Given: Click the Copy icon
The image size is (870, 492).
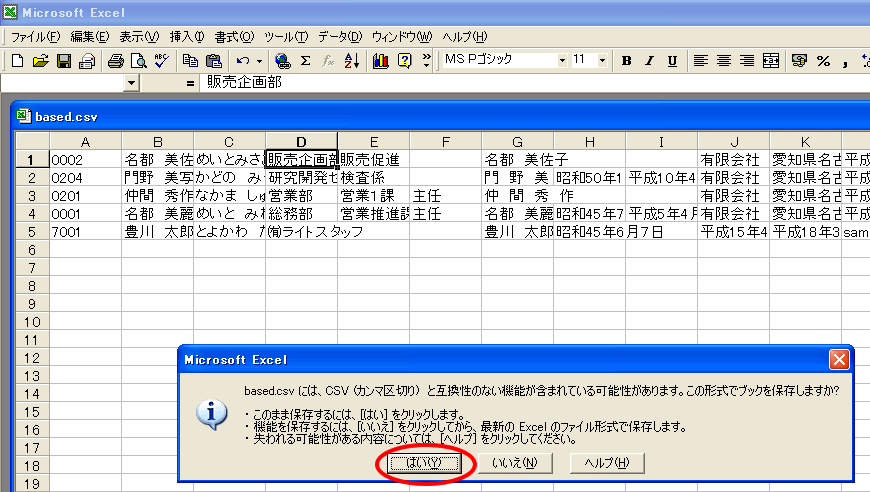Looking at the screenshot, I should click(x=190, y=61).
